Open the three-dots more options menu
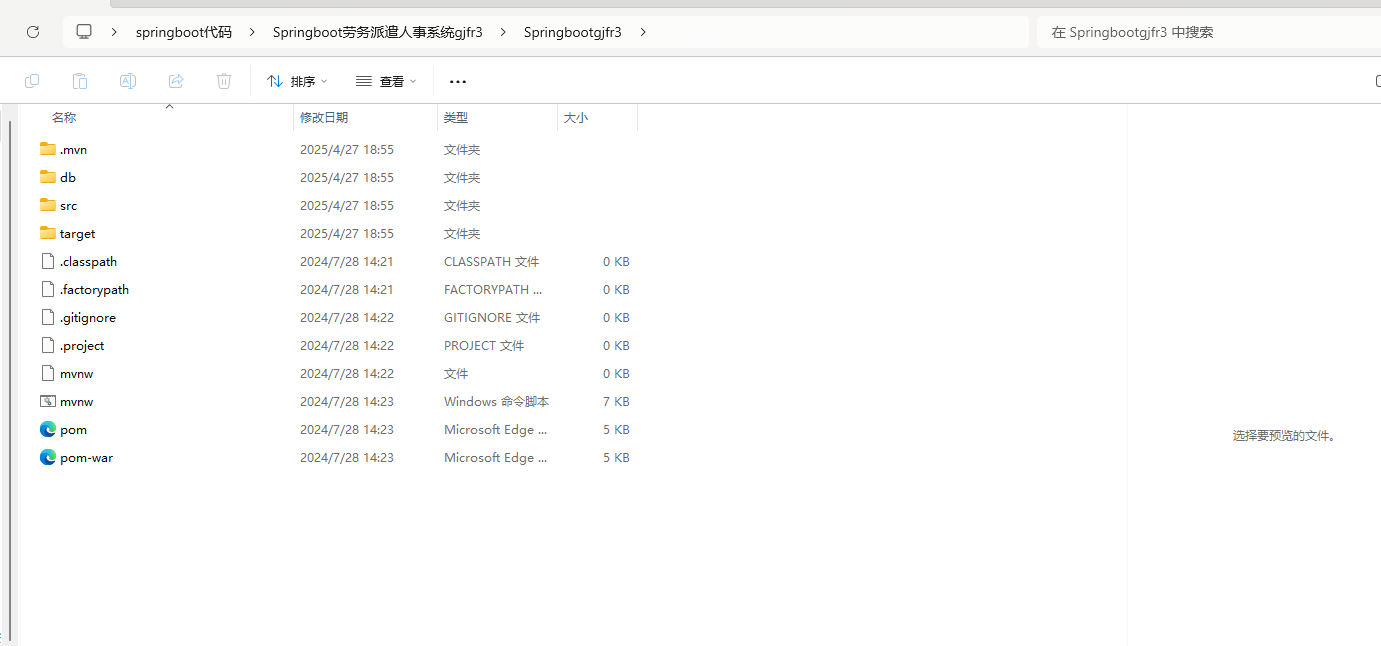This screenshot has height=646, width=1381. (458, 81)
